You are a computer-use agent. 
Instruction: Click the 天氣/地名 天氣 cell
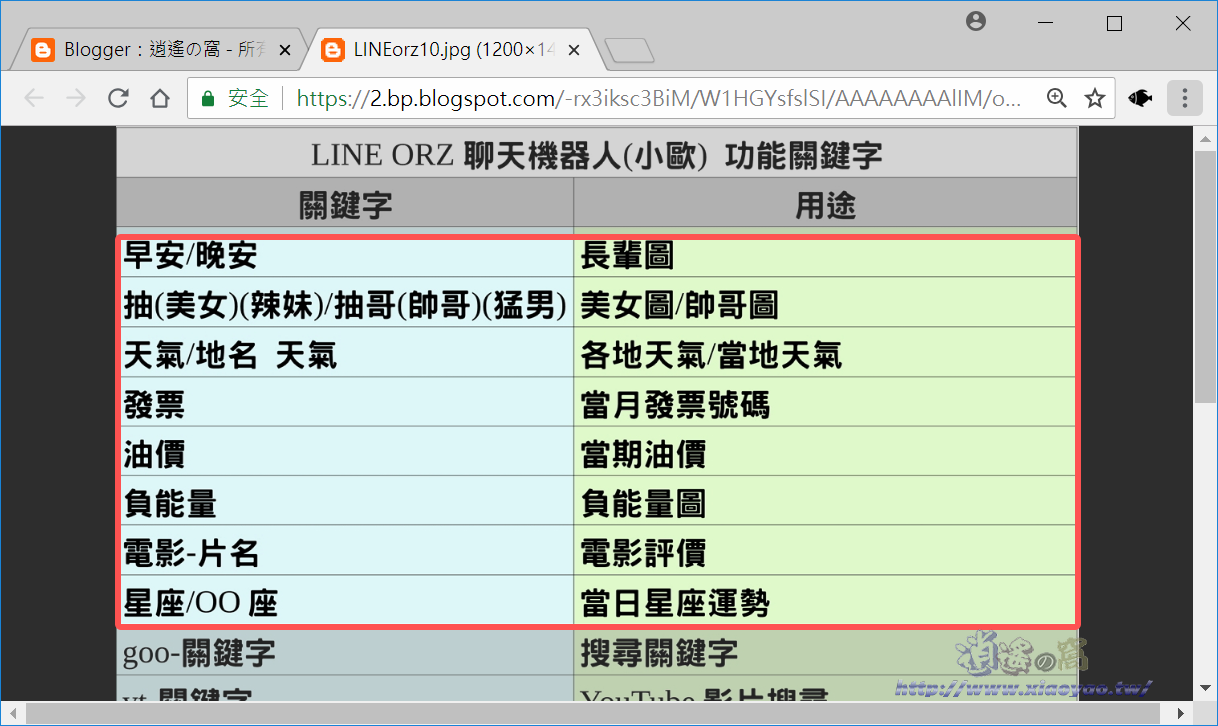tap(346, 354)
